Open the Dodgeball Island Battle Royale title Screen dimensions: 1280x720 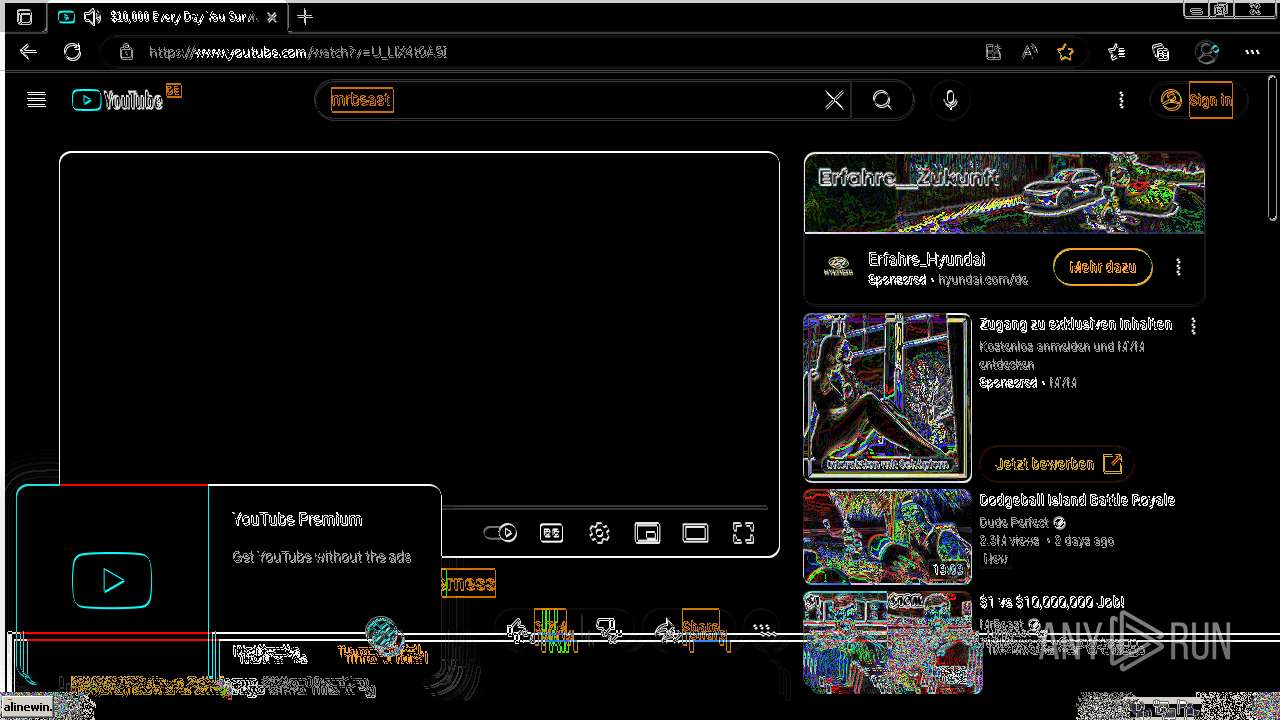pos(1077,500)
